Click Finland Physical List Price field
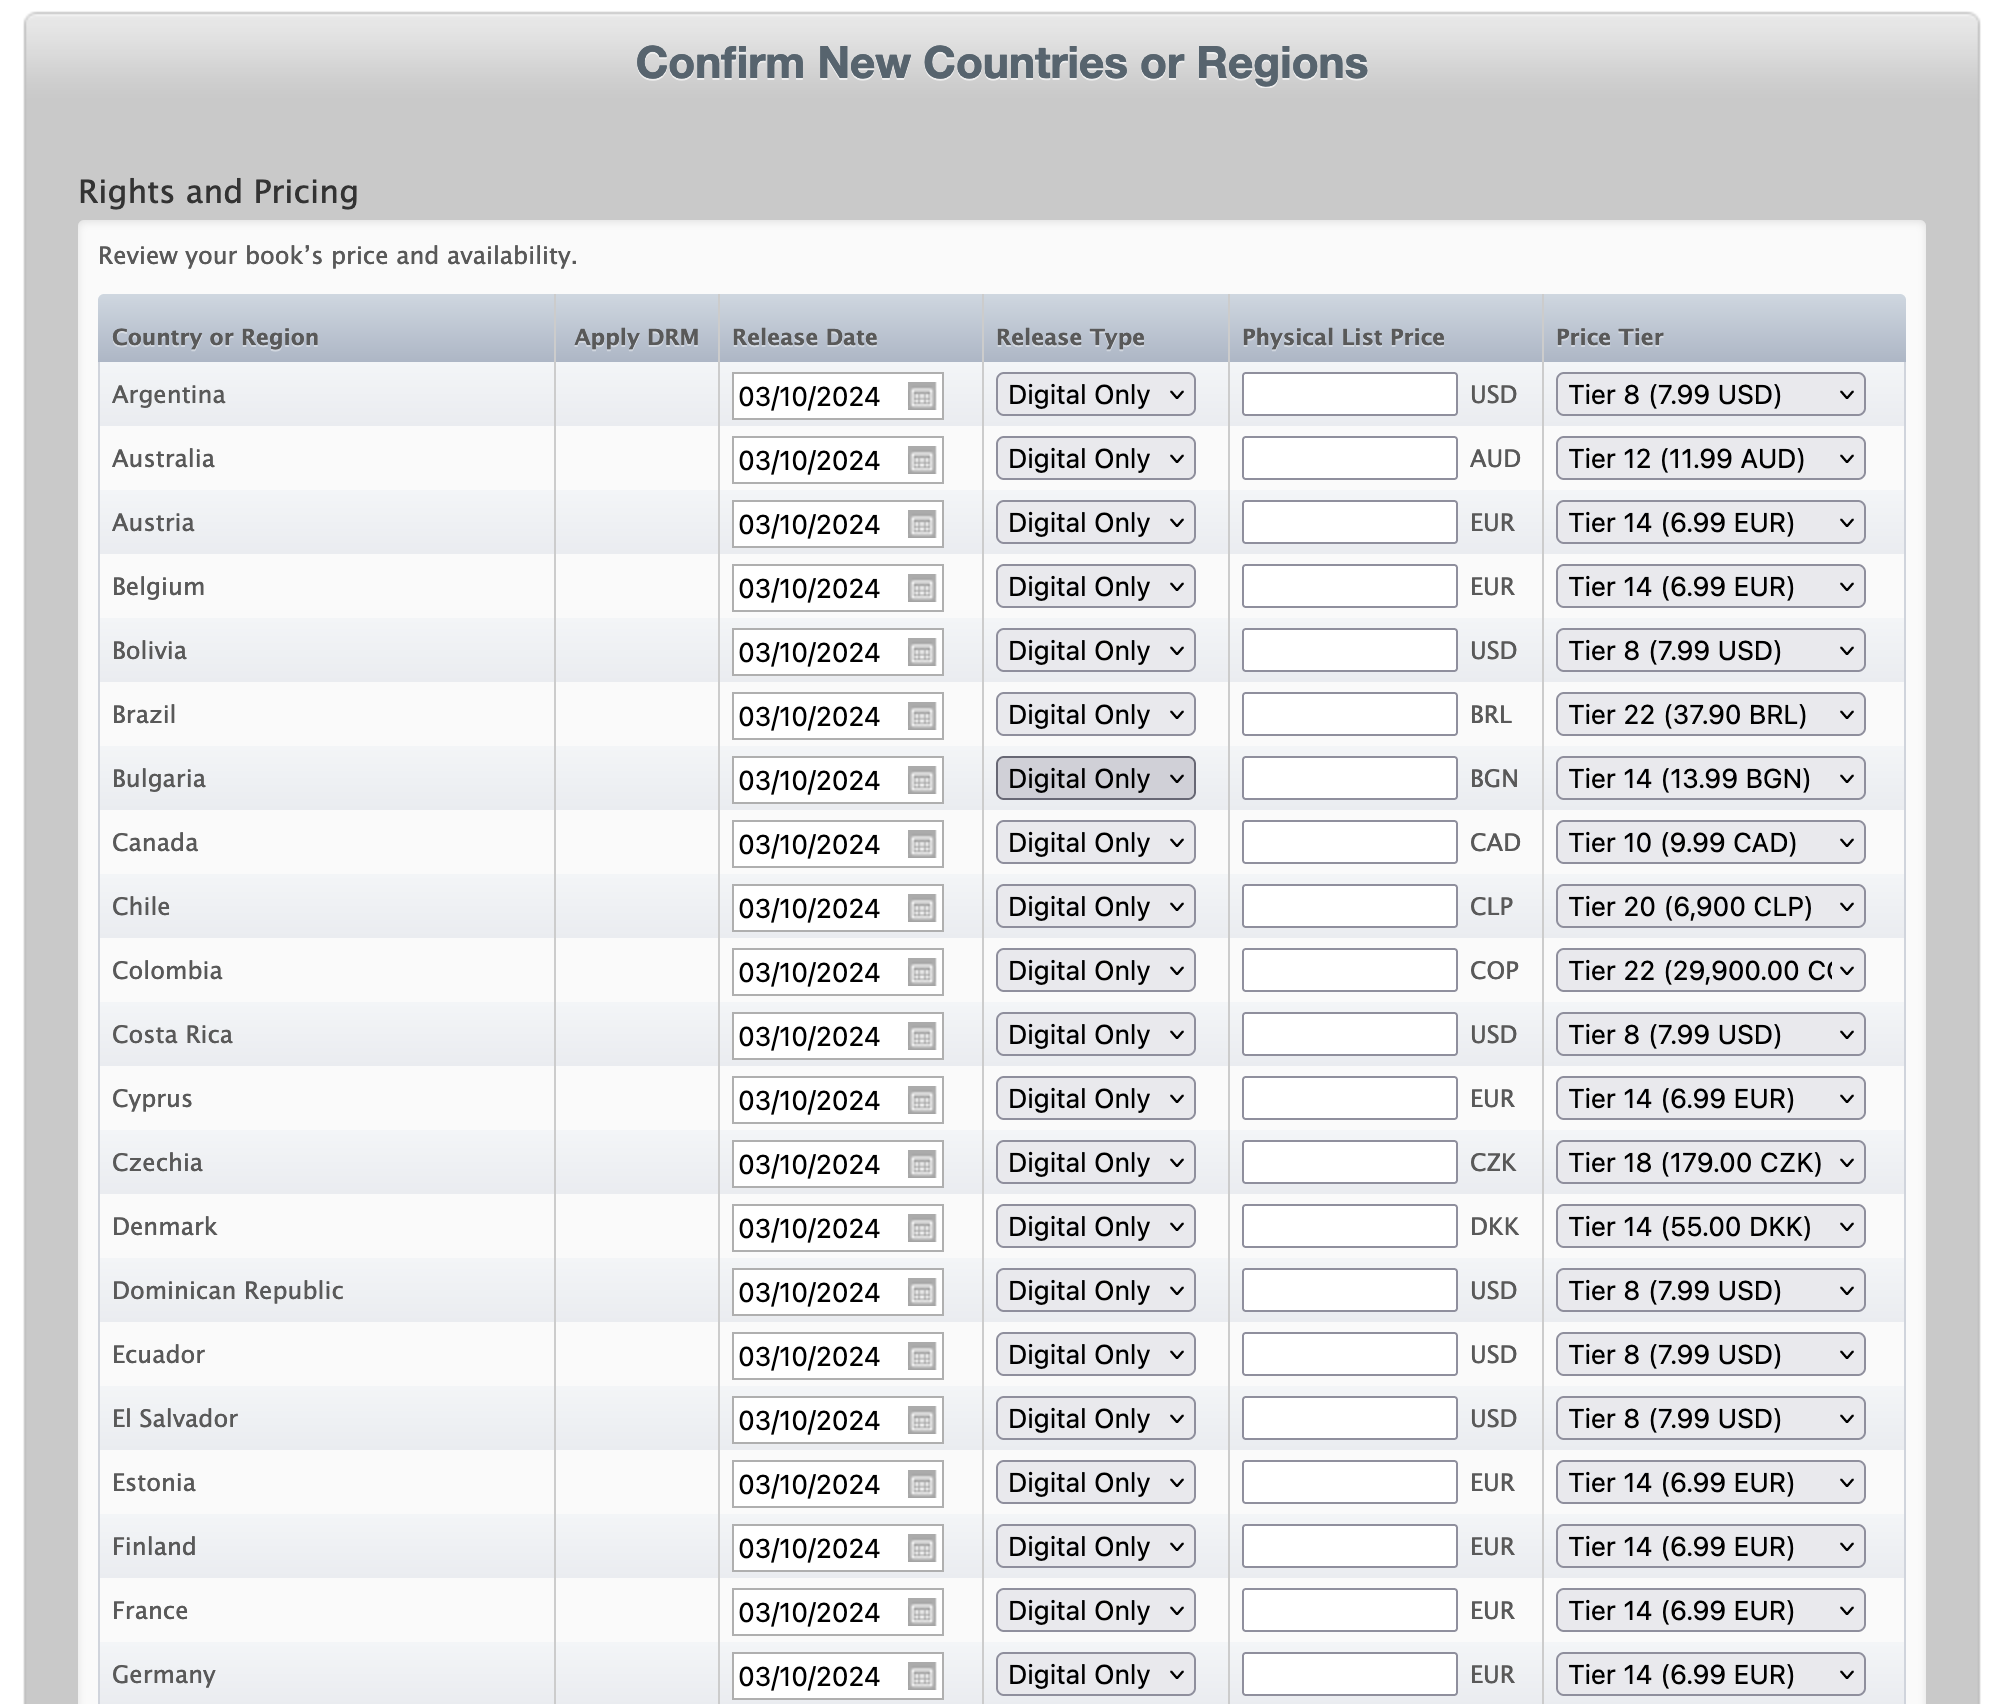Screen dimensions: 2008x1704 [x=1348, y=1547]
